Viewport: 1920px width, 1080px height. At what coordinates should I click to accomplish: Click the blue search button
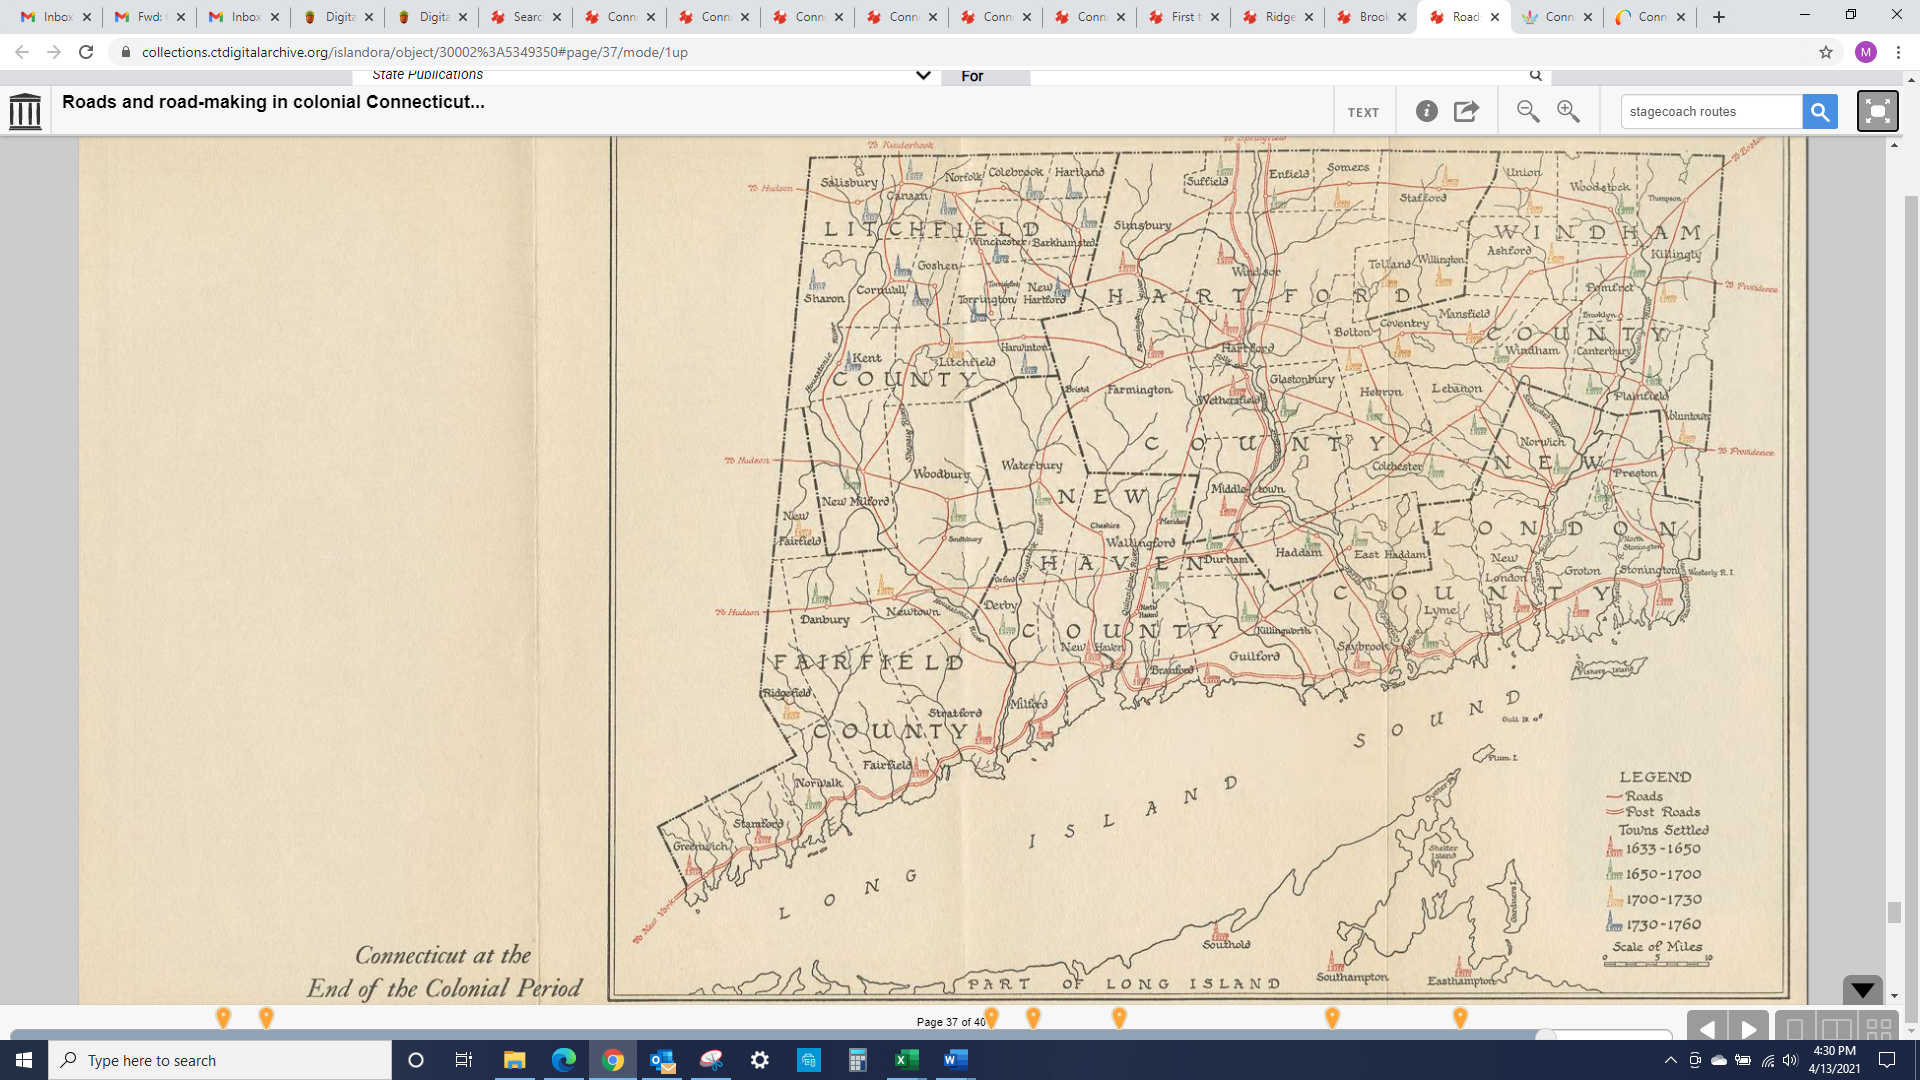(x=1819, y=111)
